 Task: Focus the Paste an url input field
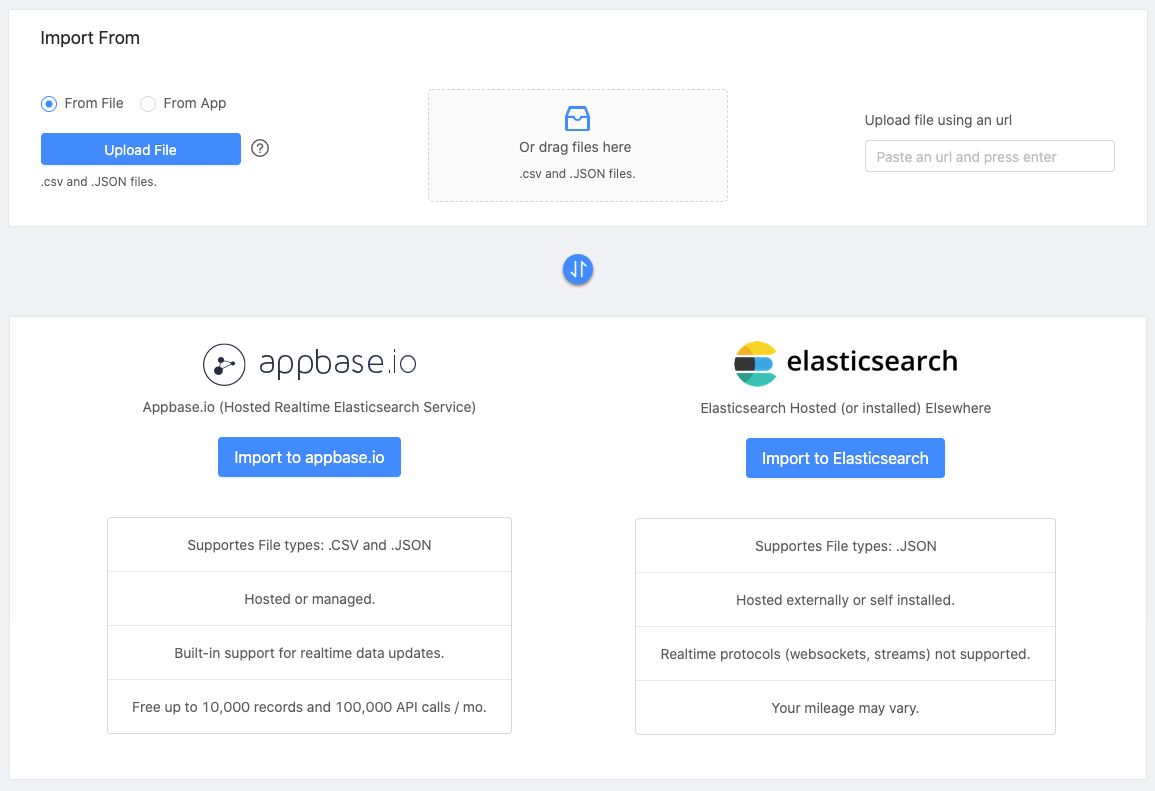coord(989,156)
